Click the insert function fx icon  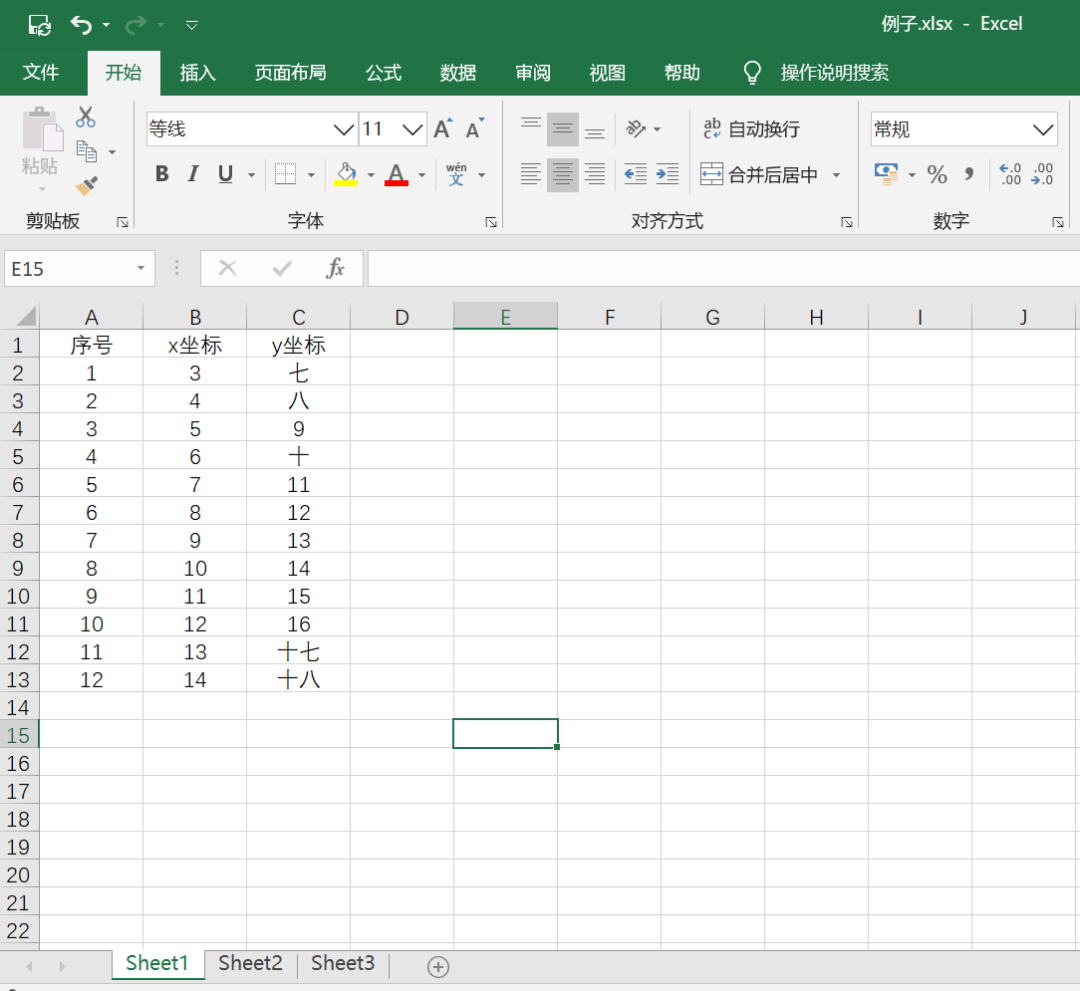[x=335, y=269]
